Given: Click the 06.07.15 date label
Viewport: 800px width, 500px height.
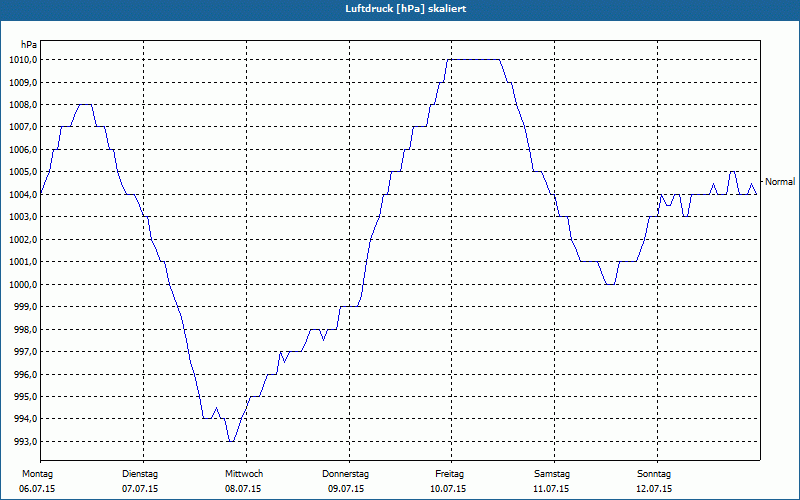Looking at the screenshot, I should pos(37,489).
